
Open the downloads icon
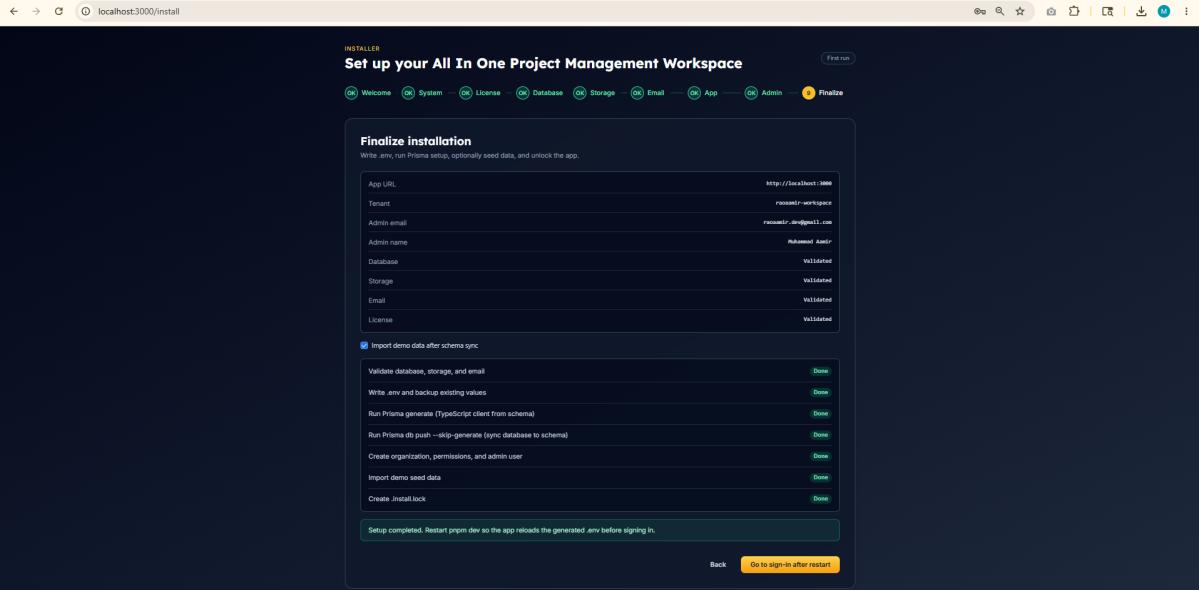click(x=1141, y=11)
